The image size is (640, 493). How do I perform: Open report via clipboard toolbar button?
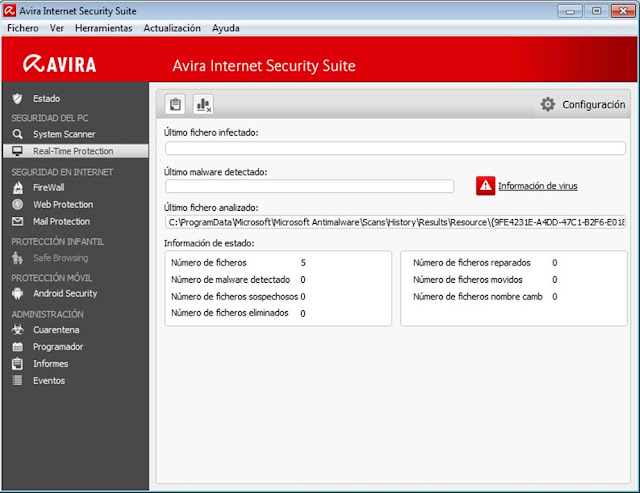coord(175,104)
